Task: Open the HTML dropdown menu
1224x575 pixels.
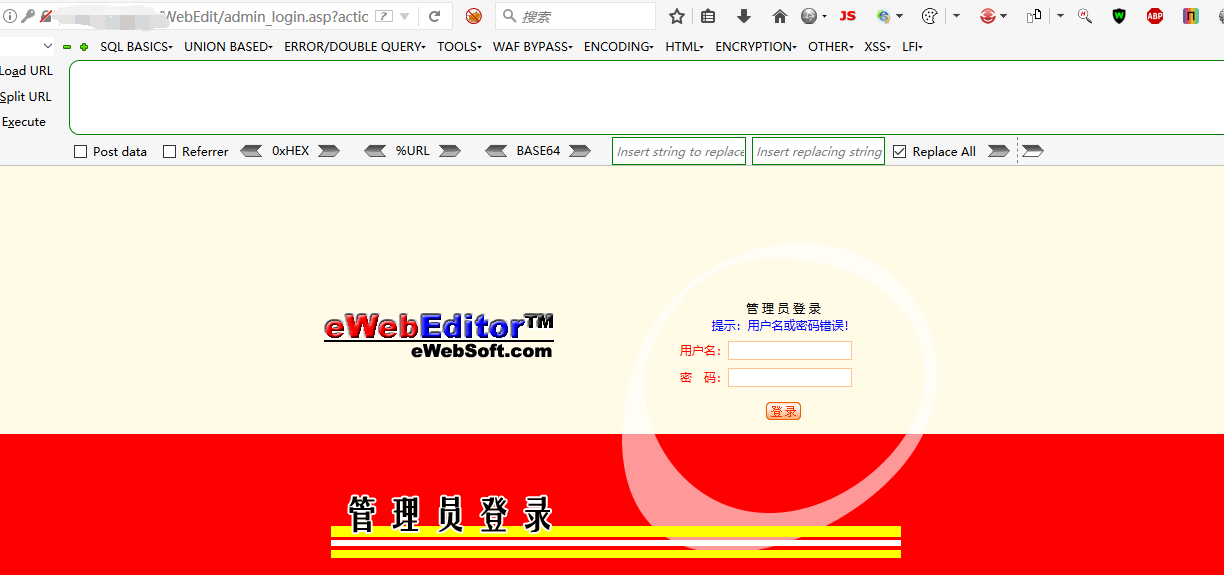Action: (685, 47)
